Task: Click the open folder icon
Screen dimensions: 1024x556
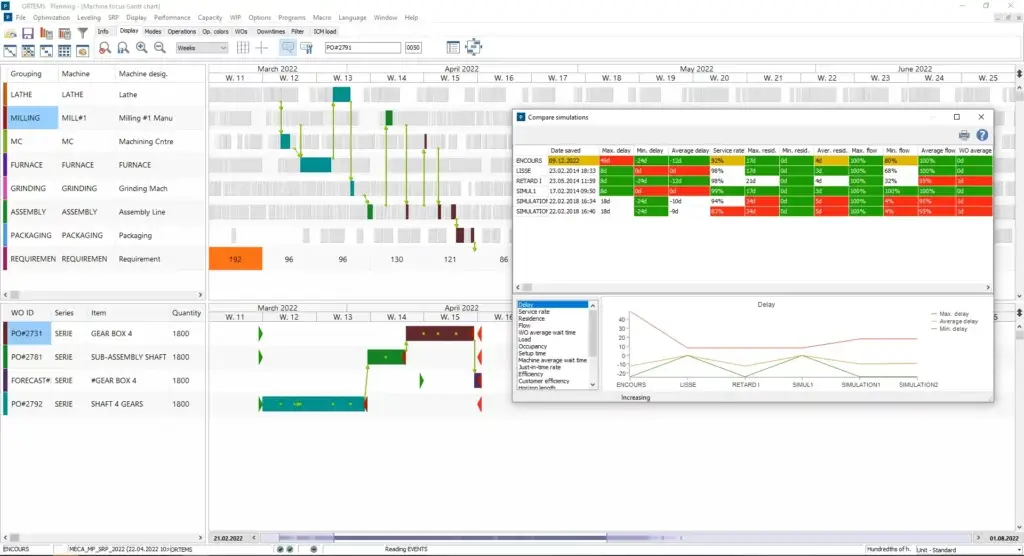Action: [10, 33]
